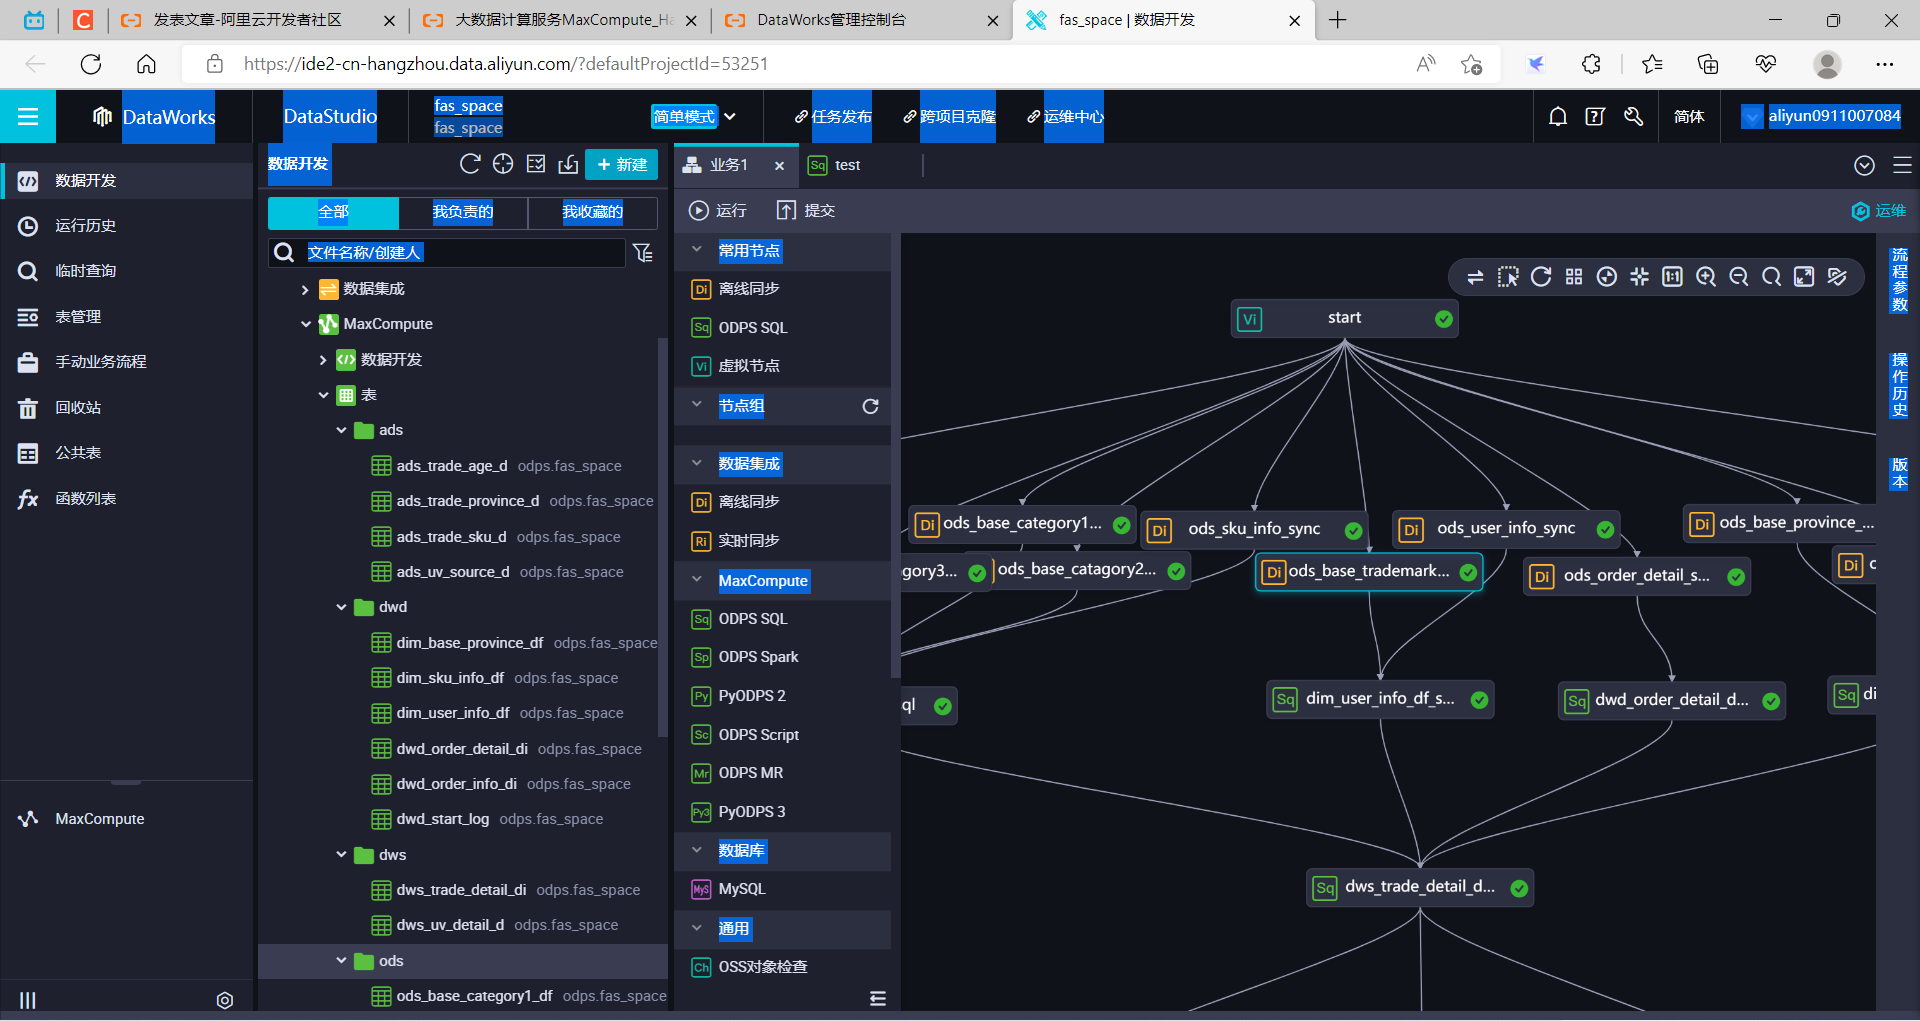Click the browser refresh button

pos(91,64)
